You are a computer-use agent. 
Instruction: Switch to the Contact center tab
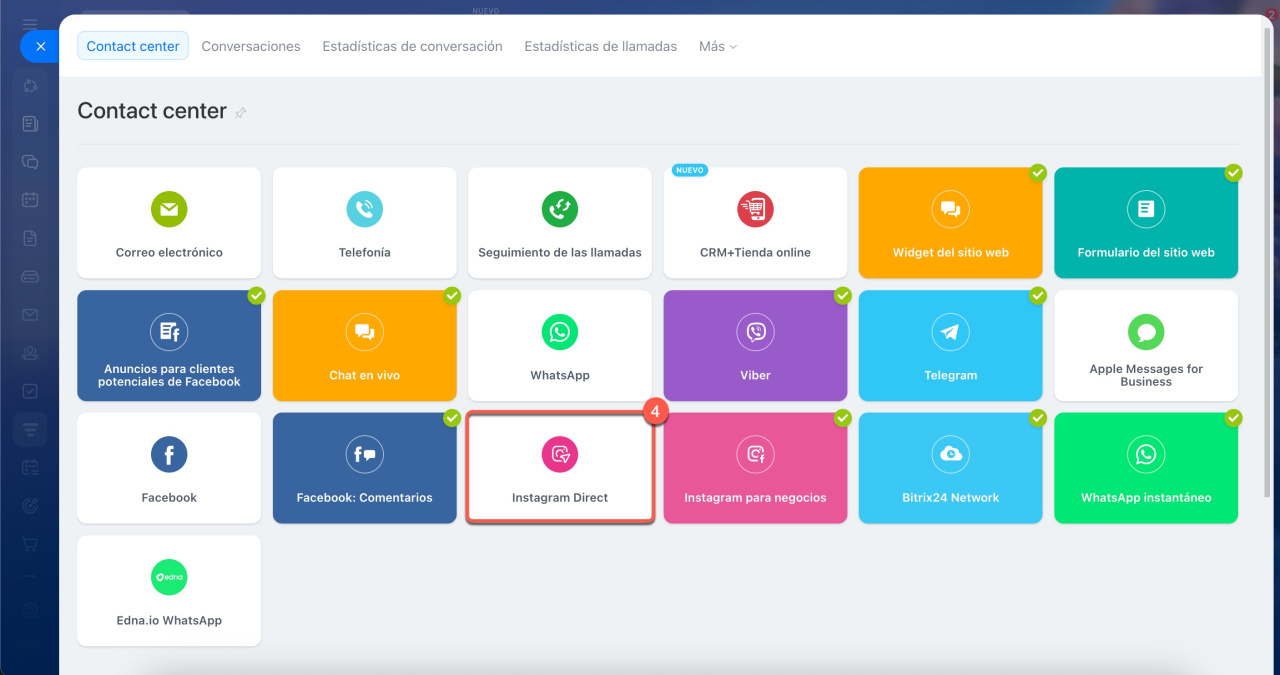pyautogui.click(x=133, y=46)
